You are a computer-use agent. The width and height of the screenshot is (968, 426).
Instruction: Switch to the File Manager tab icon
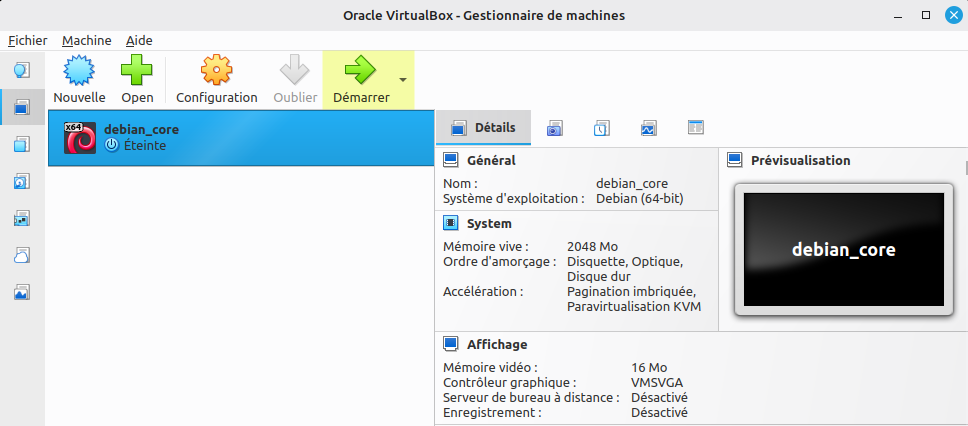(x=696, y=128)
